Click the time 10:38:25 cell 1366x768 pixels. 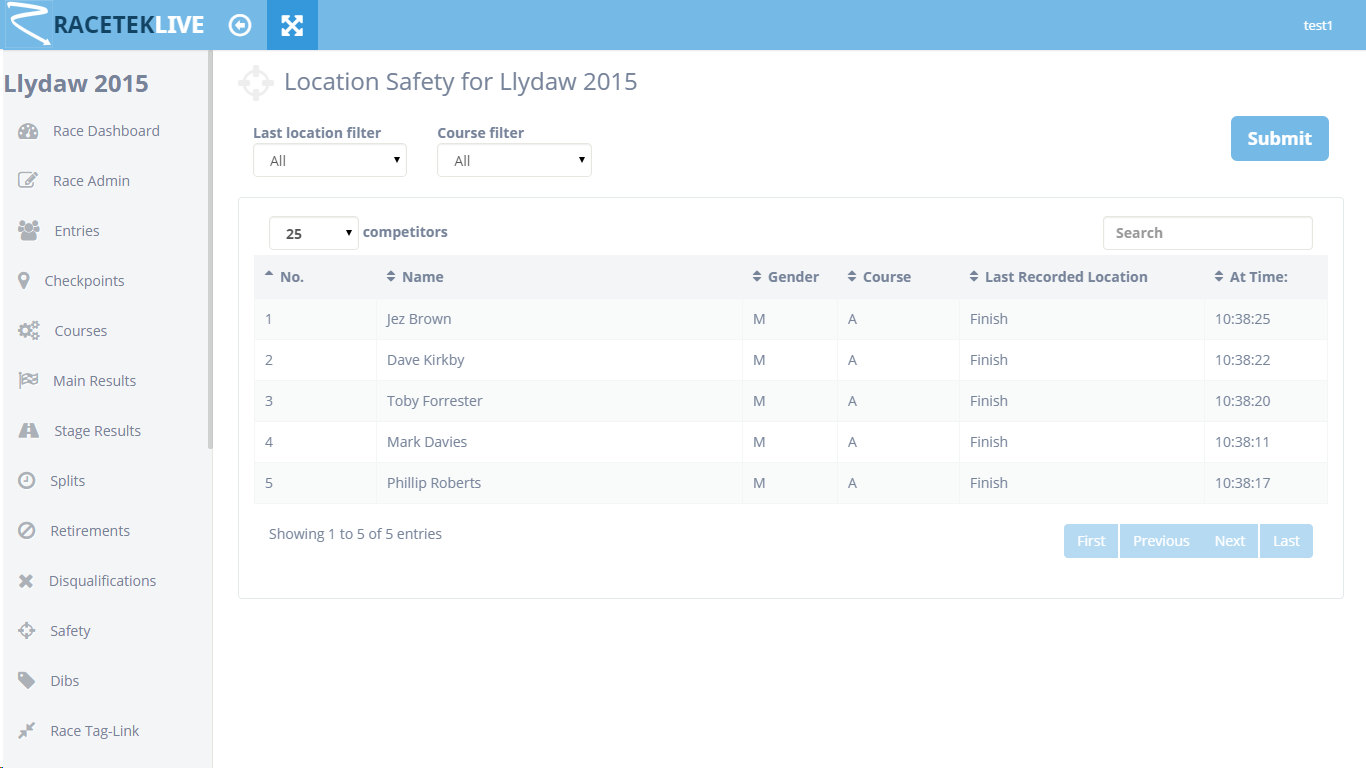pos(1266,319)
